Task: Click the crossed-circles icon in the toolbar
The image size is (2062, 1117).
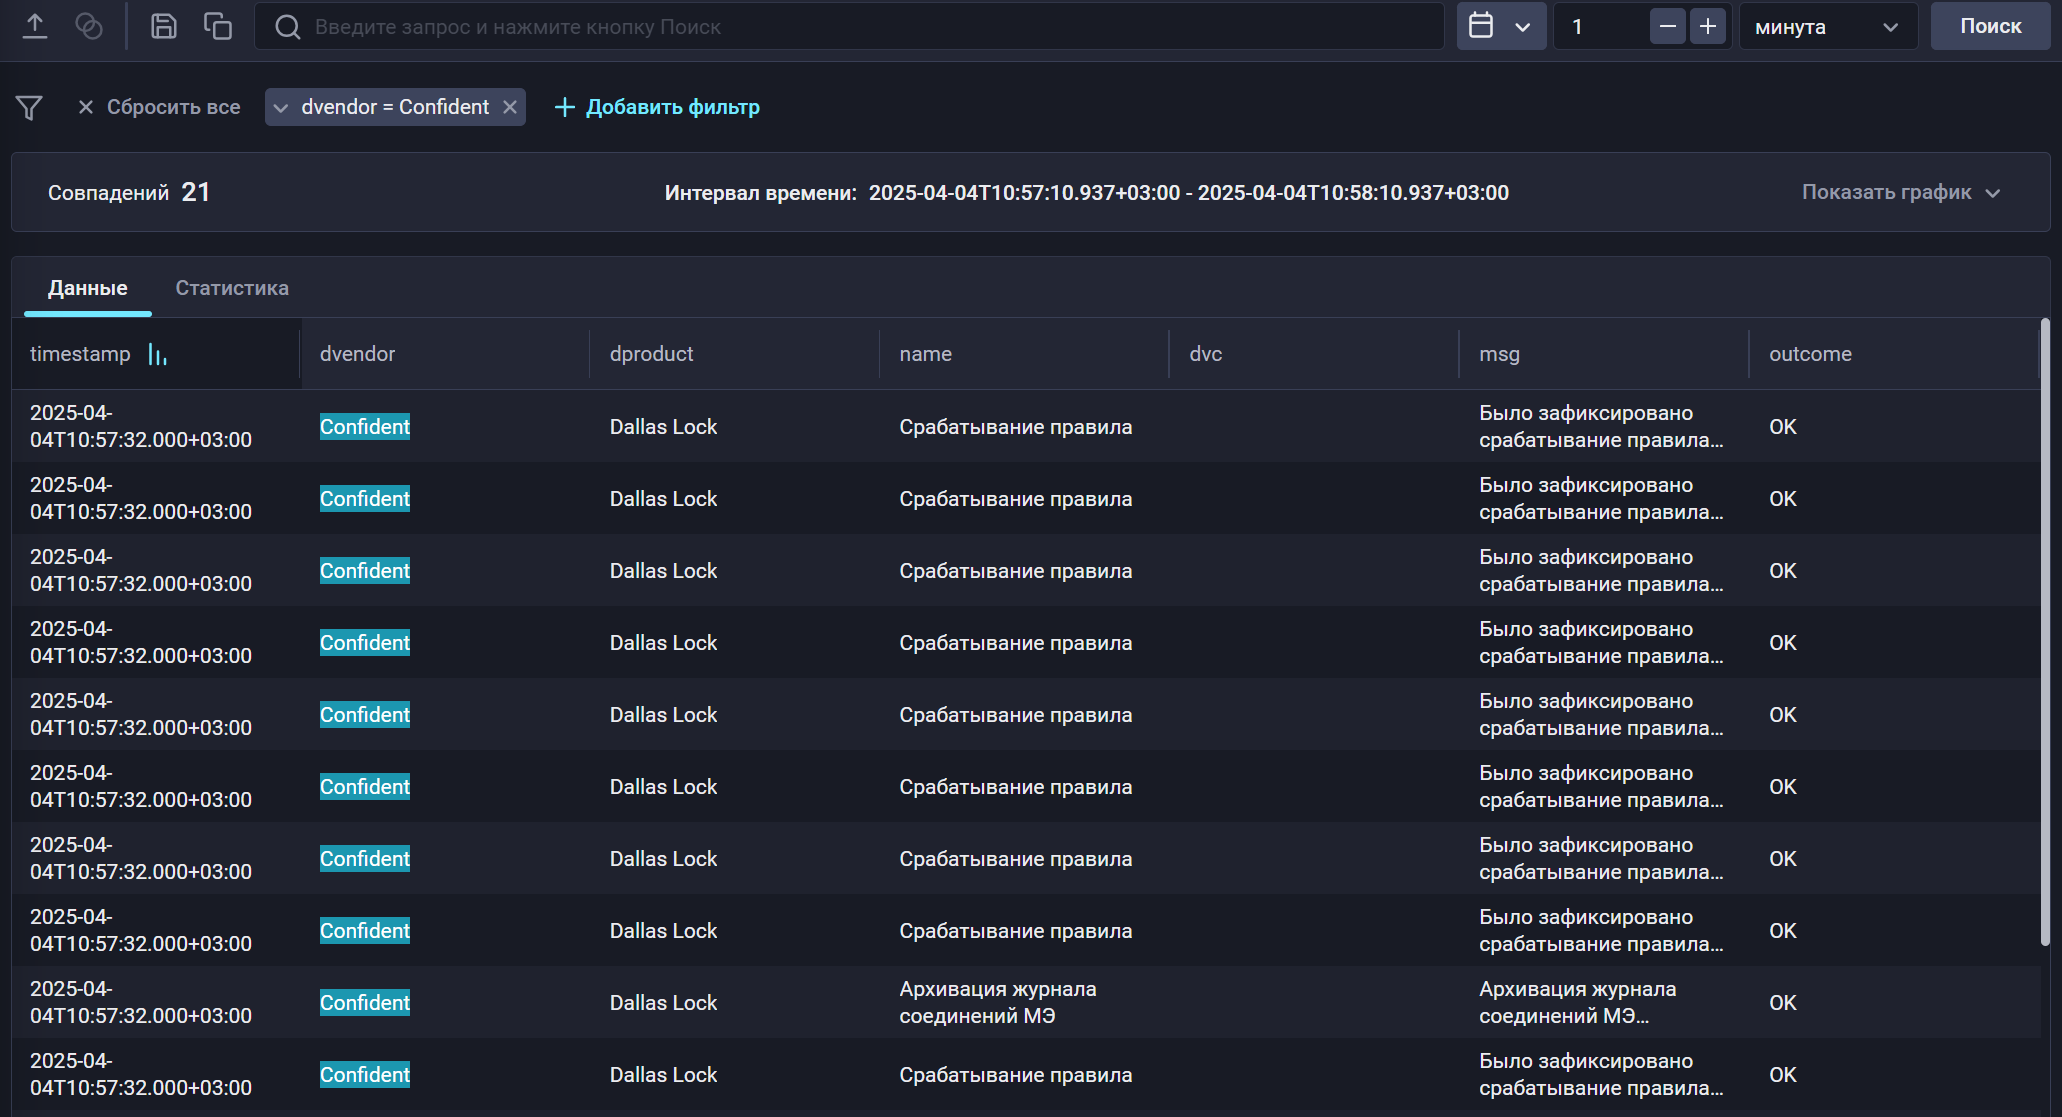Action: [89, 26]
